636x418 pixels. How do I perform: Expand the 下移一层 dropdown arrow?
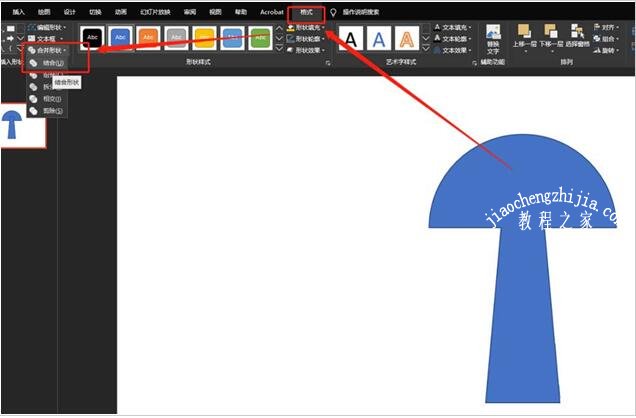(x=551, y=51)
